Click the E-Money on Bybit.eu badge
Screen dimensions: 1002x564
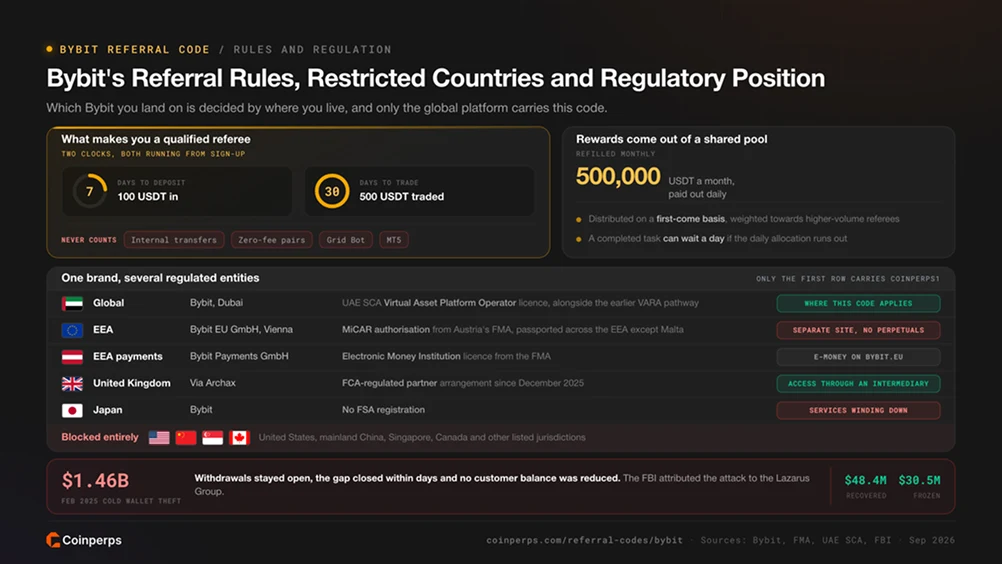[858, 357]
